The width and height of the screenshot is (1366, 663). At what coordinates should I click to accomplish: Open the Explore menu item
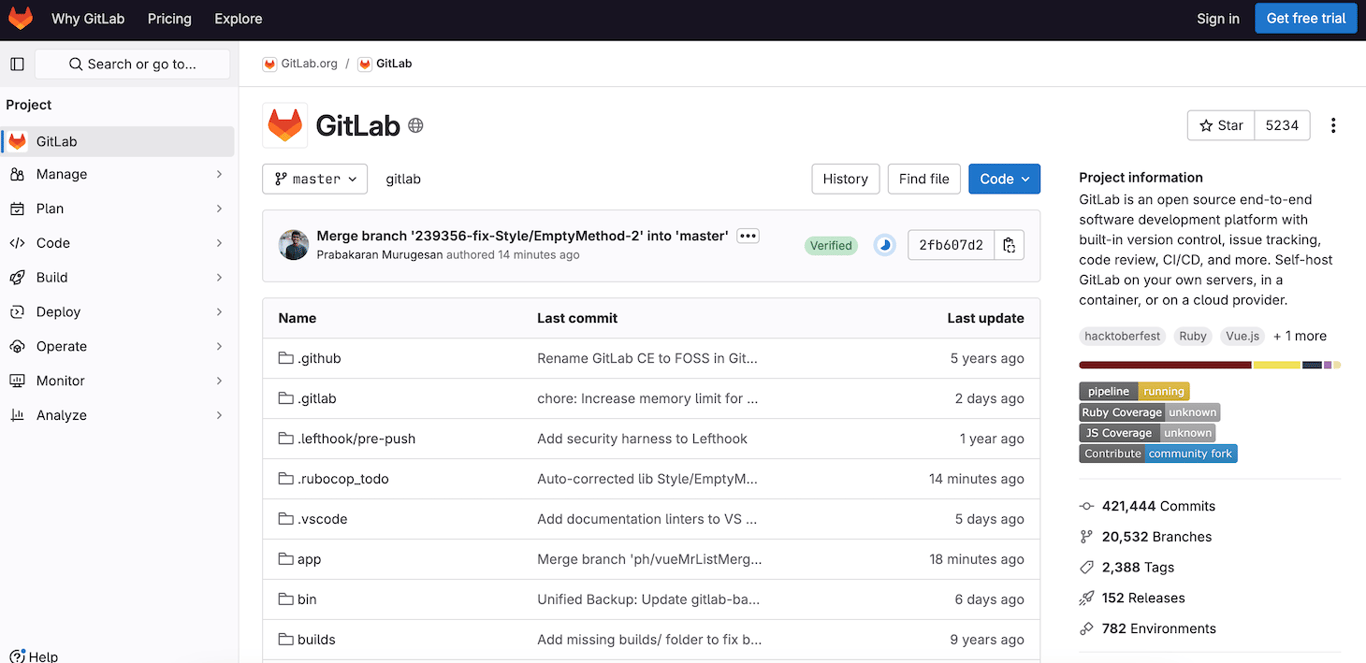point(237,18)
